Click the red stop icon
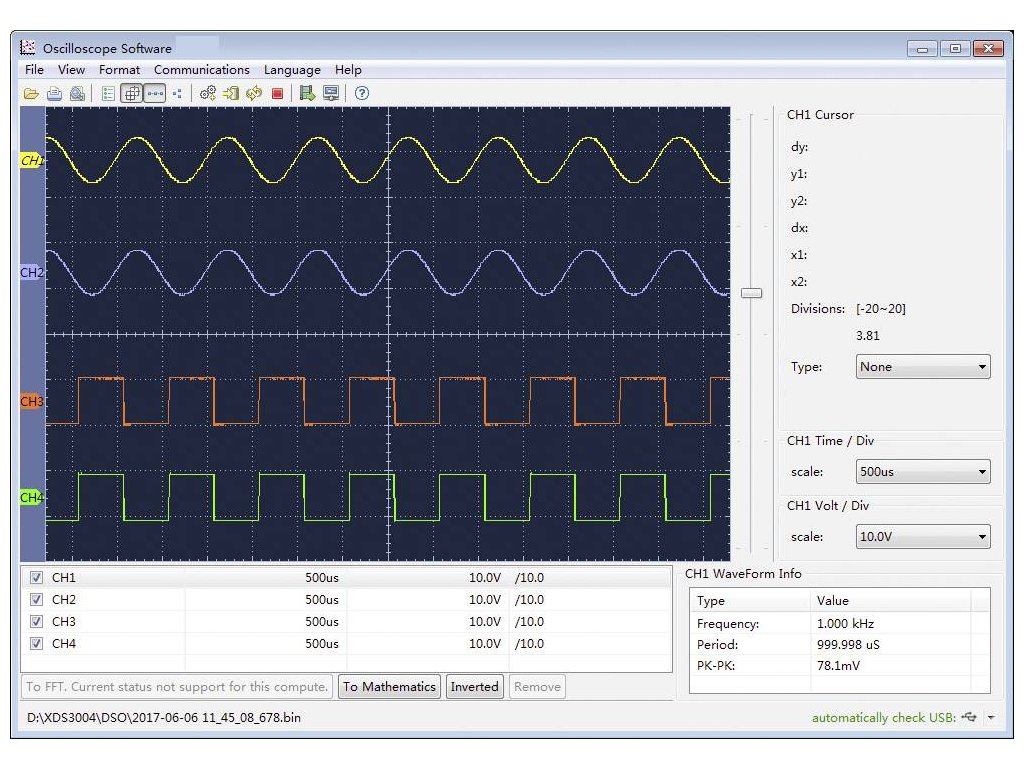Screen dimensions: 1024x768 (x=277, y=93)
